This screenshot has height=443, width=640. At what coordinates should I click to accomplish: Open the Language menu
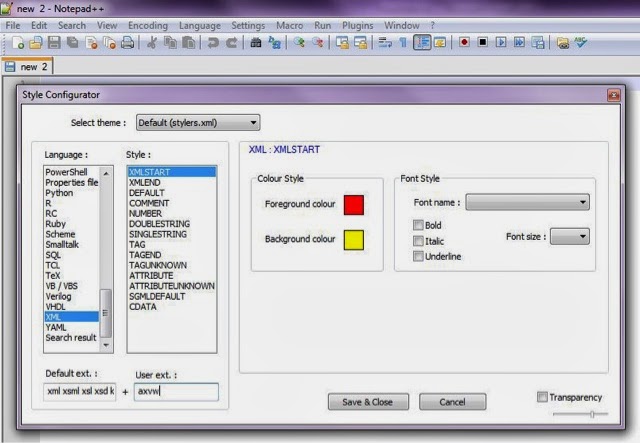click(200, 25)
